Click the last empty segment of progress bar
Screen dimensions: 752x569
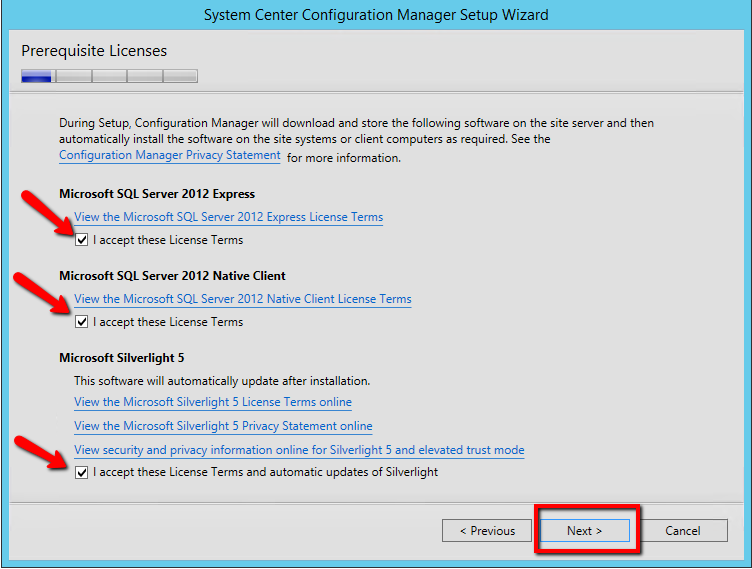pyautogui.click(x=180, y=76)
